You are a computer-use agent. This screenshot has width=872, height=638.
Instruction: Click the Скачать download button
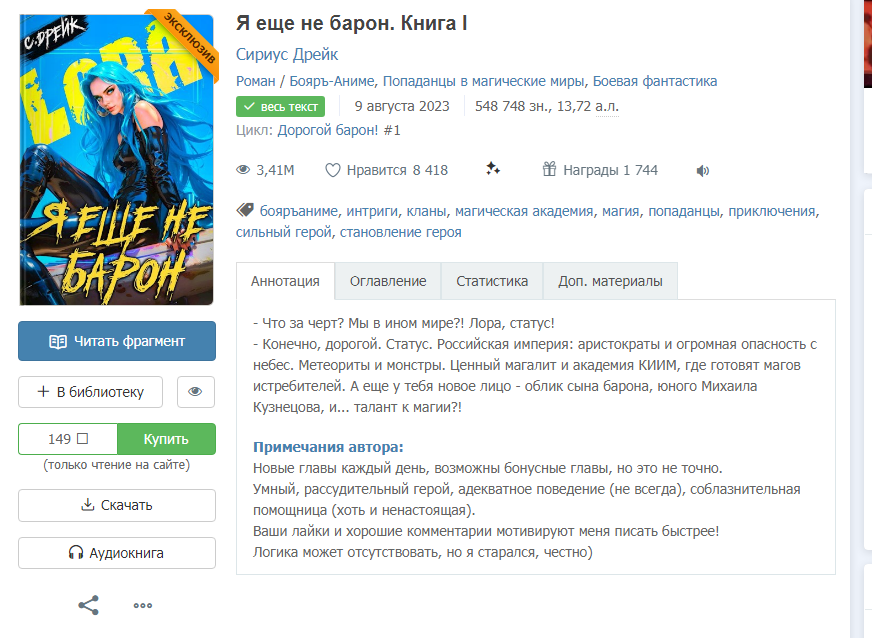(x=117, y=506)
